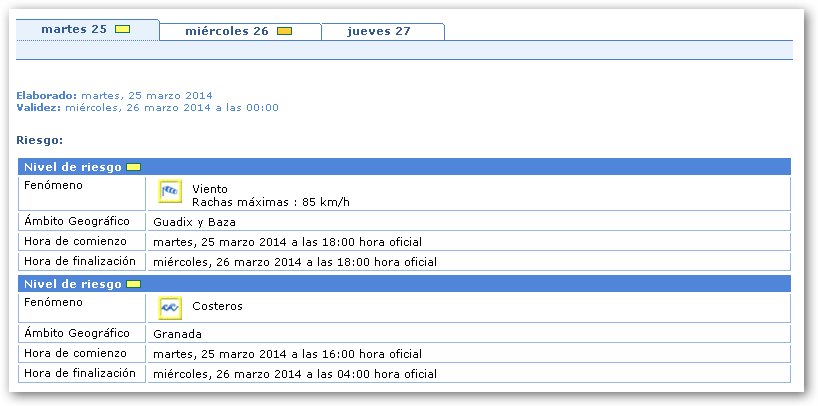Click warning marker on miércoles 26 tab

pyautogui.click(x=284, y=32)
